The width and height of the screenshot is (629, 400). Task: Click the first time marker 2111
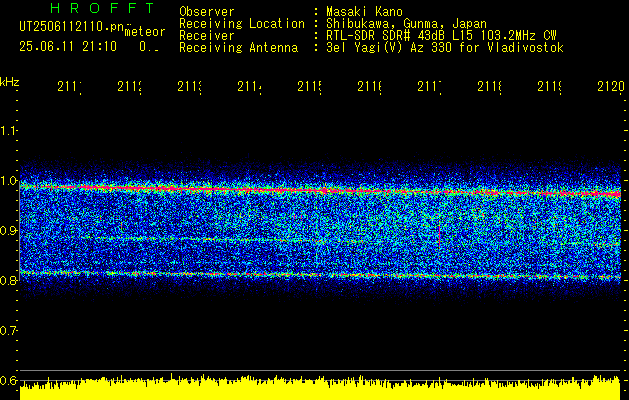[x=69, y=86]
